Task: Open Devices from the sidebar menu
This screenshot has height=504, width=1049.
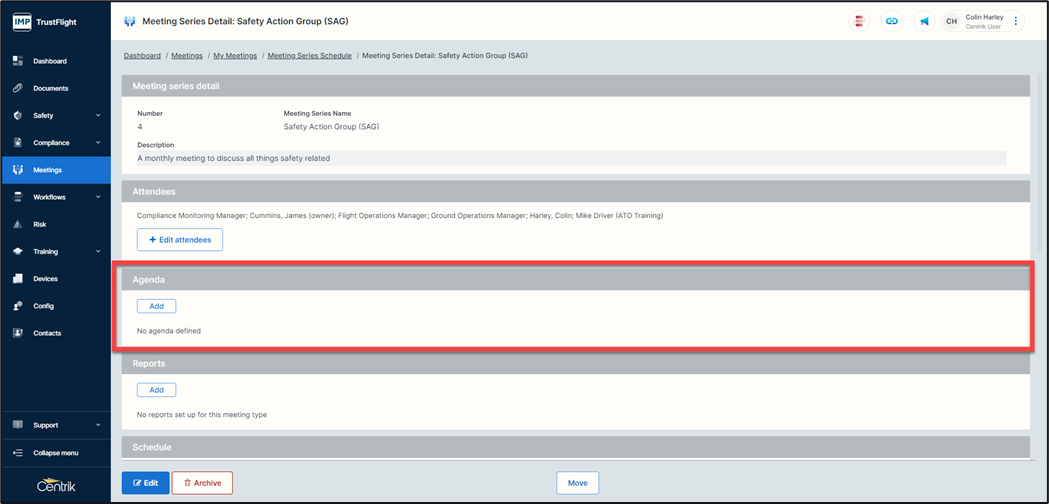Action: pos(45,278)
